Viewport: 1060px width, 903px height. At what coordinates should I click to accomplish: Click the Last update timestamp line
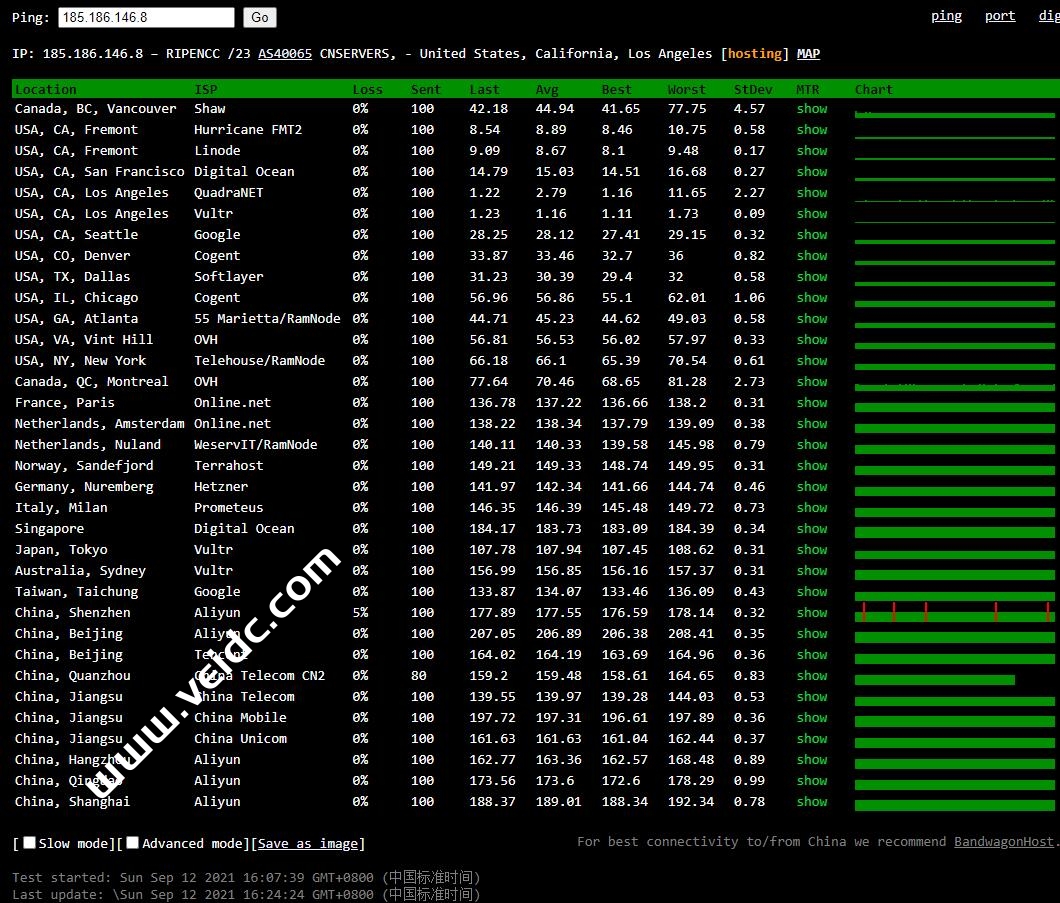[x=246, y=894]
